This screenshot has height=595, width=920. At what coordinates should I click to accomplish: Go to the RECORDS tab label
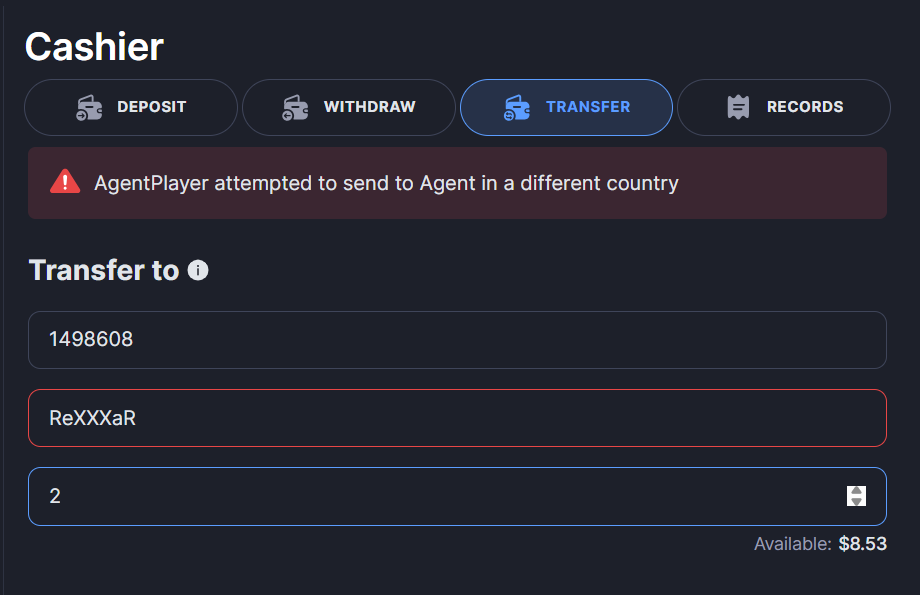pyautogui.click(x=805, y=107)
